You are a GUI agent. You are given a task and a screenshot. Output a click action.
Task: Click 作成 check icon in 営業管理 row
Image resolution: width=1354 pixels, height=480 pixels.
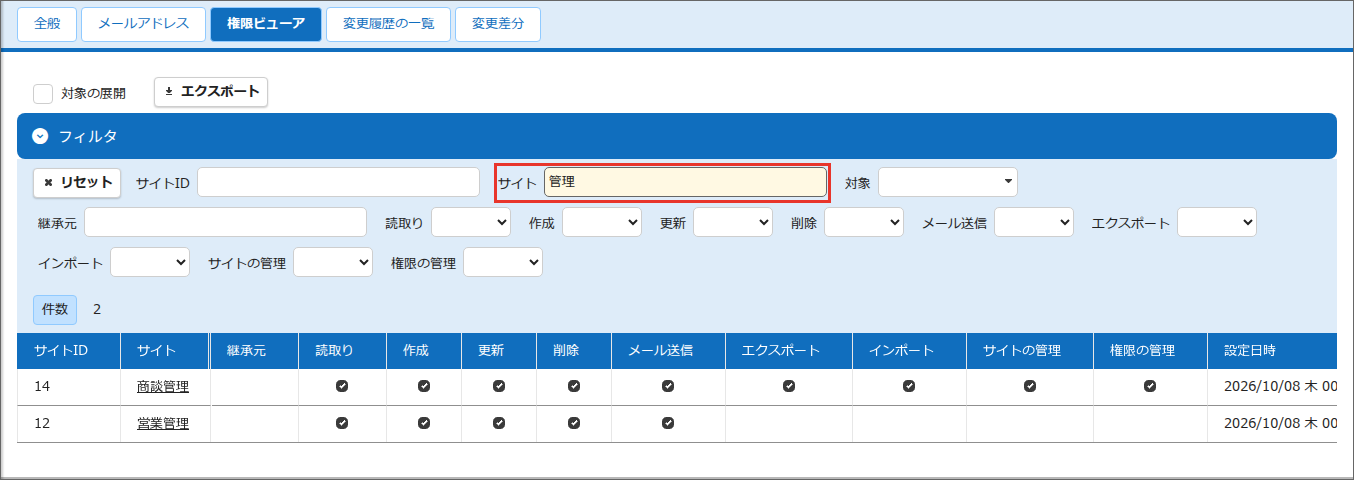[424, 423]
